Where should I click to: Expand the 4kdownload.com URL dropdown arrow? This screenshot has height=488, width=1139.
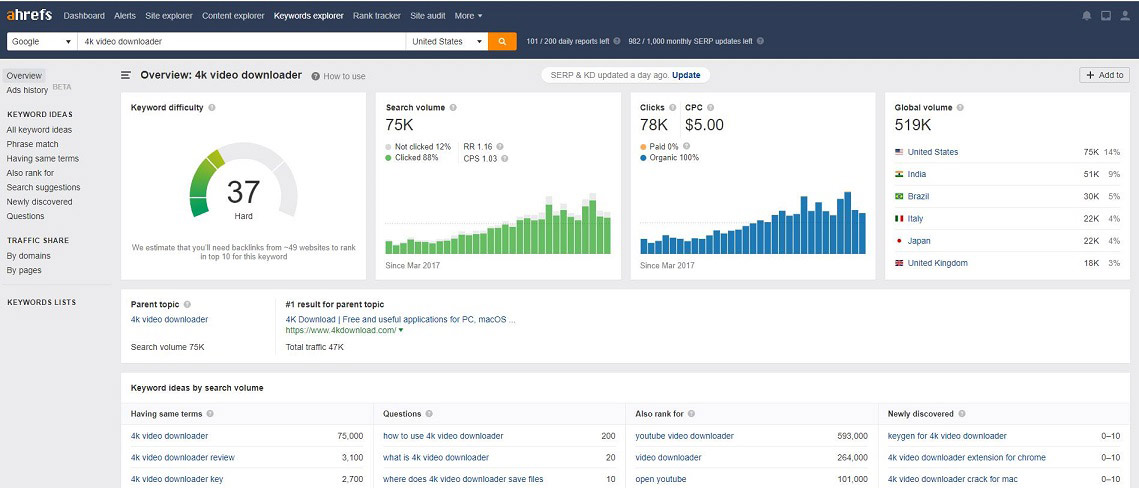(401, 330)
